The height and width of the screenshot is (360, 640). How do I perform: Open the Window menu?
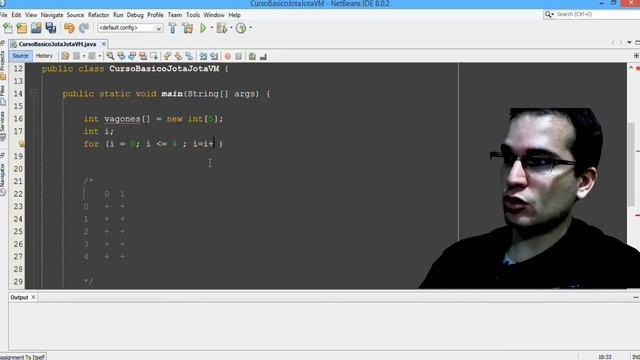pos(214,15)
